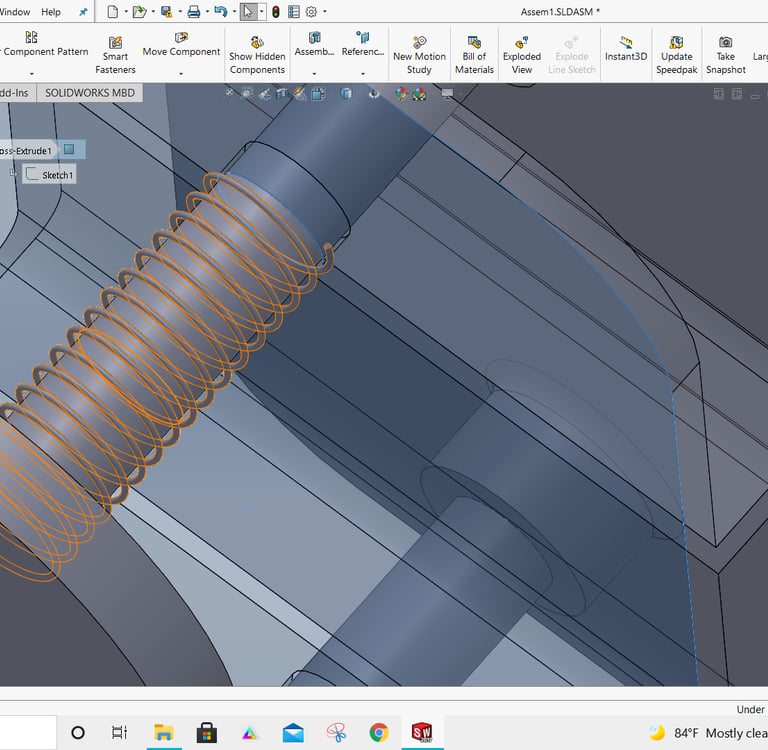Screen dimensions: 768x750
Task: Start a New Motion Study
Action: click(419, 56)
